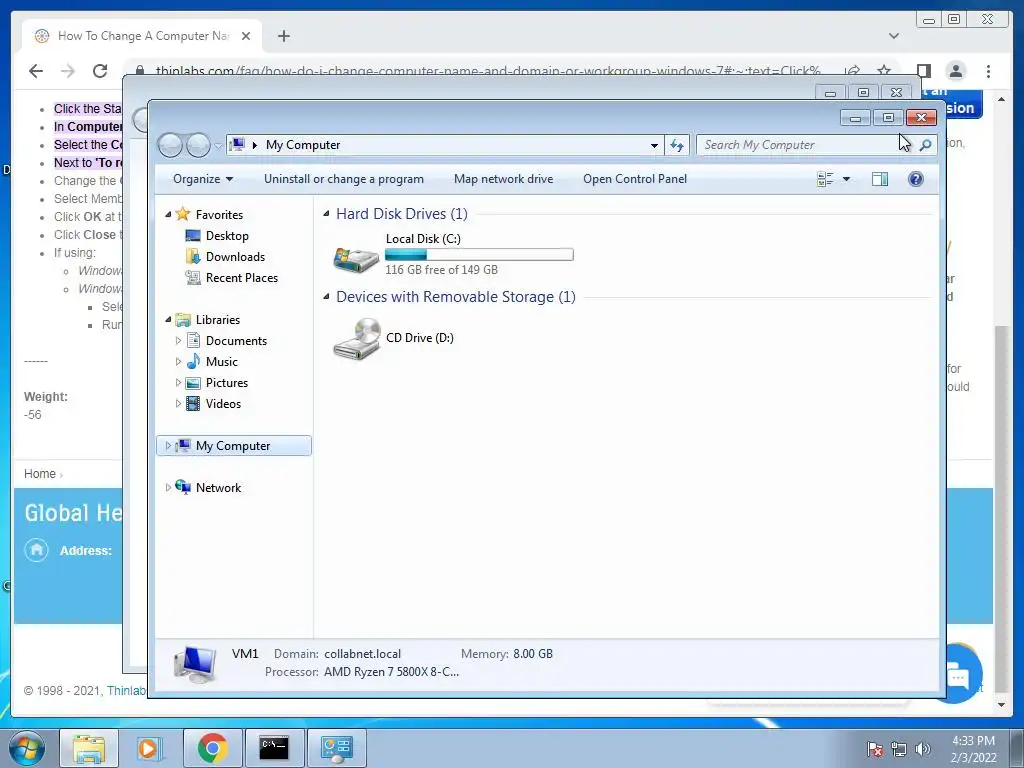Click Open Control Panel
The height and width of the screenshot is (768, 1024).
tap(635, 179)
